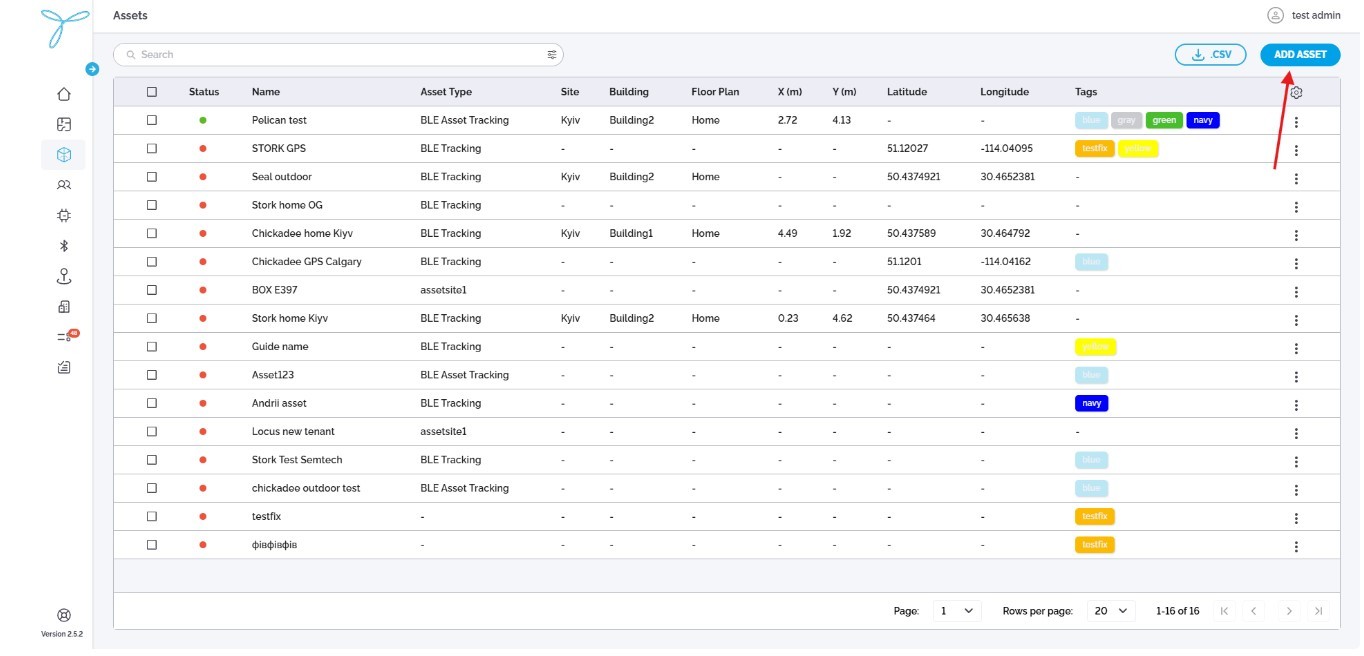Click the name cell "chickadee outdoor test"
1364x656 pixels.
pos(306,488)
